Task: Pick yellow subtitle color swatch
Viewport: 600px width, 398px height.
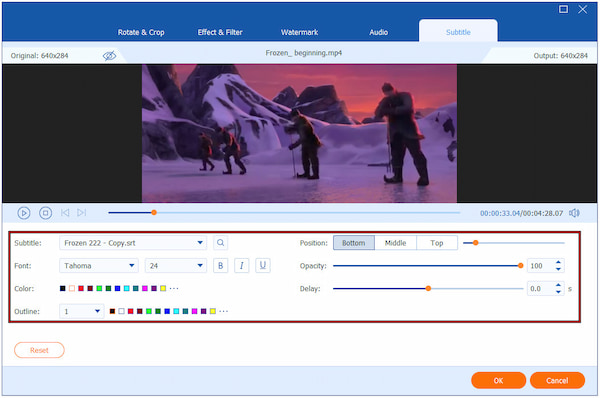Action: click(163, 289)
